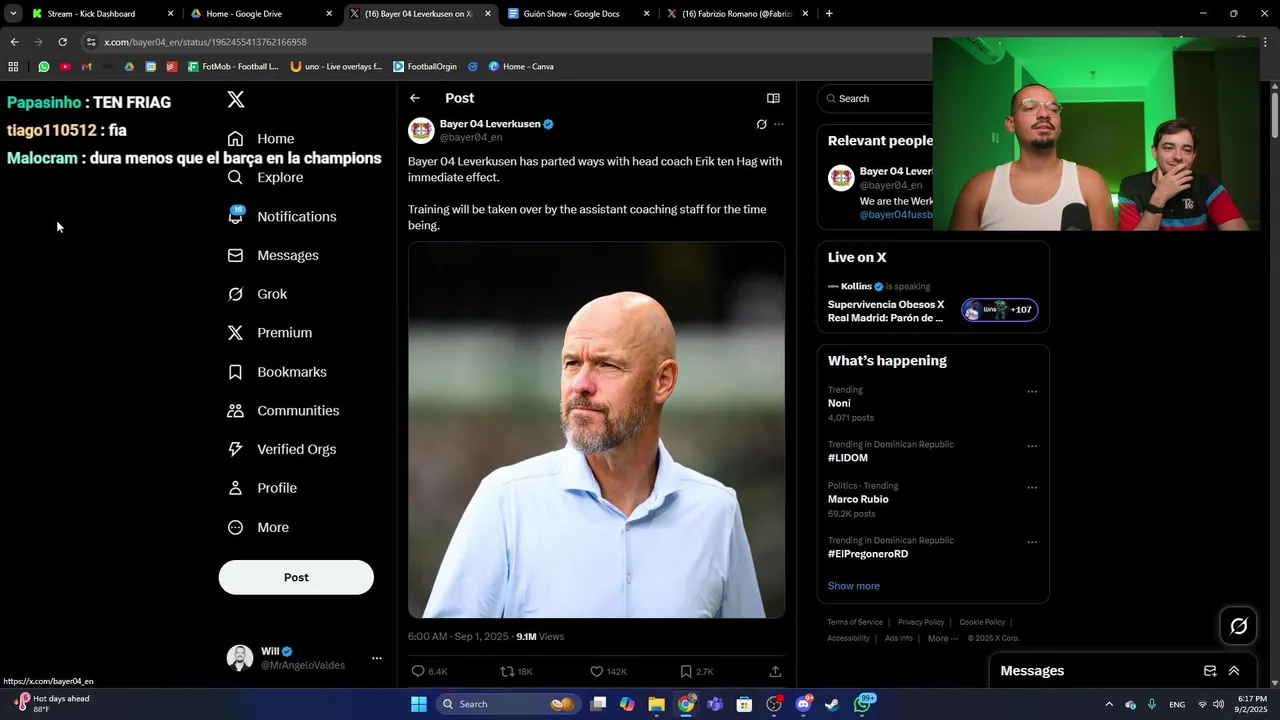Image resolution: width=1280 pixels, height=720 pixels.
Task: Expand the More menu in sidebar
Action: tap(258, 527)
